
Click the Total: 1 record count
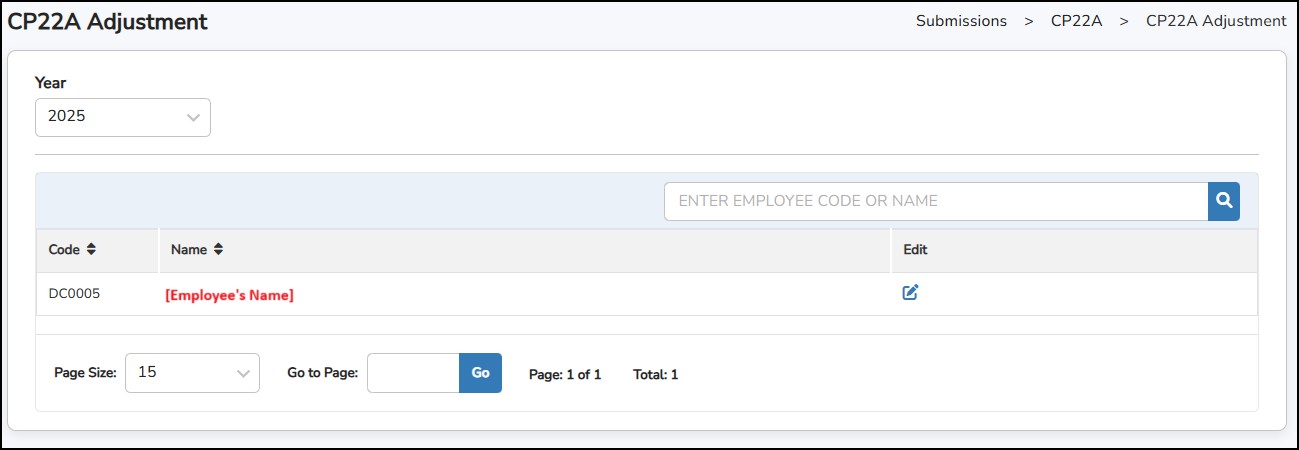point(655,375)
